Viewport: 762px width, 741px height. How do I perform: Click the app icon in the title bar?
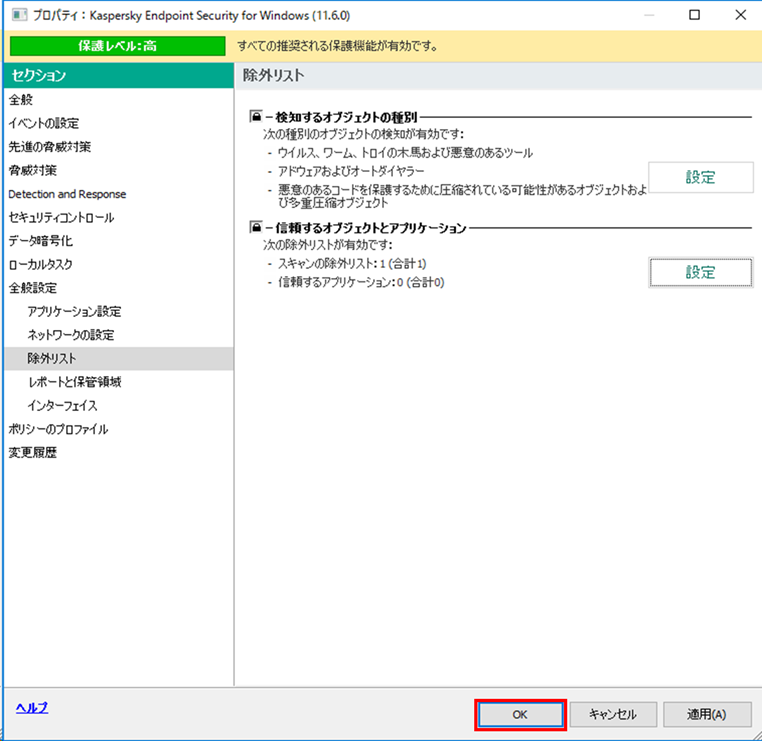coord(19,15)
